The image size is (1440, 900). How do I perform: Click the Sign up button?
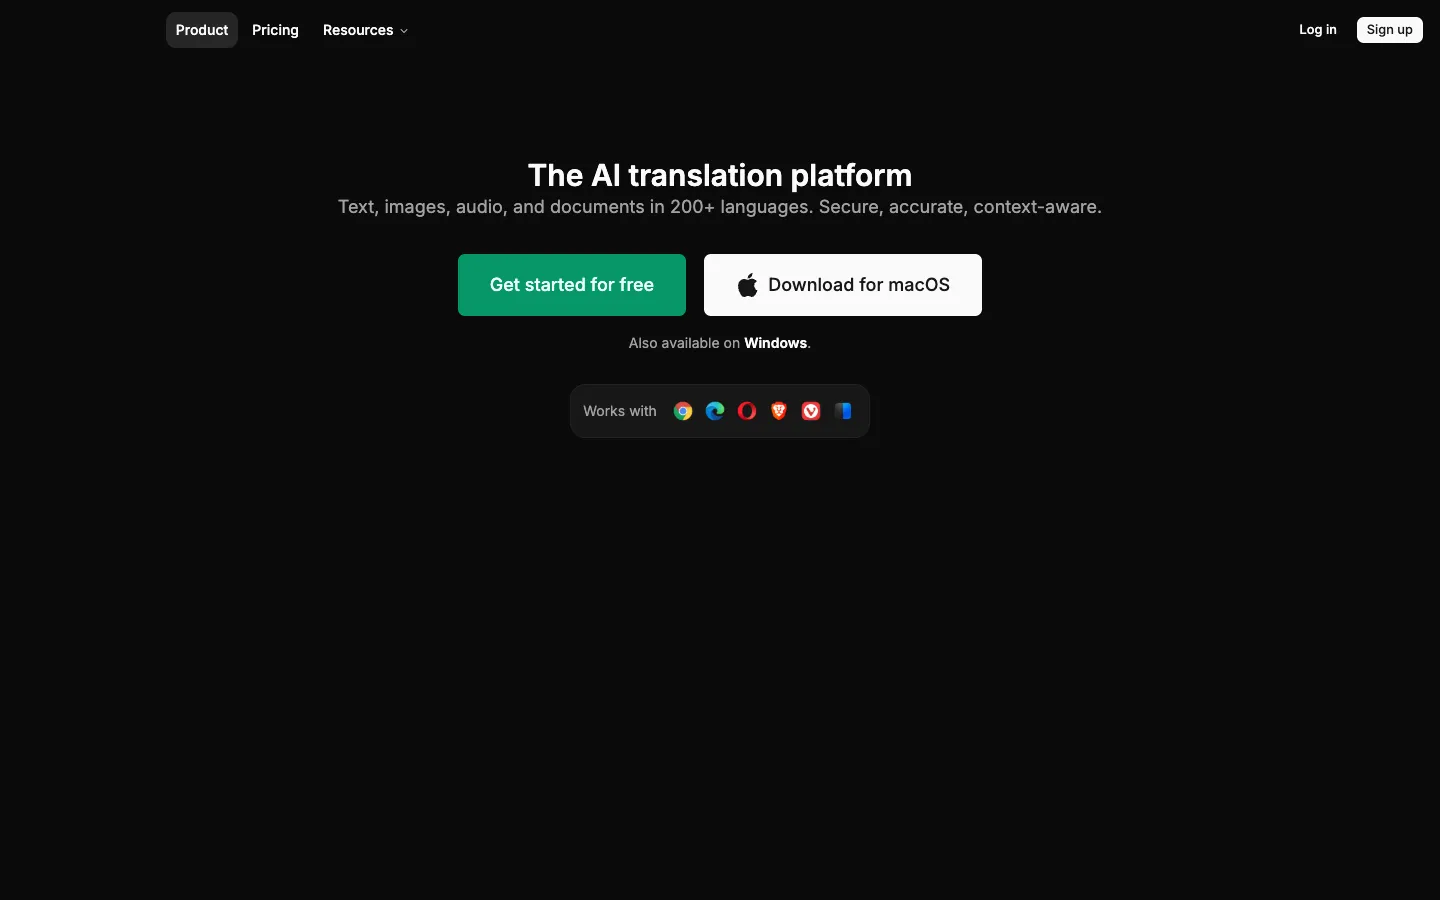point(1389,30)
